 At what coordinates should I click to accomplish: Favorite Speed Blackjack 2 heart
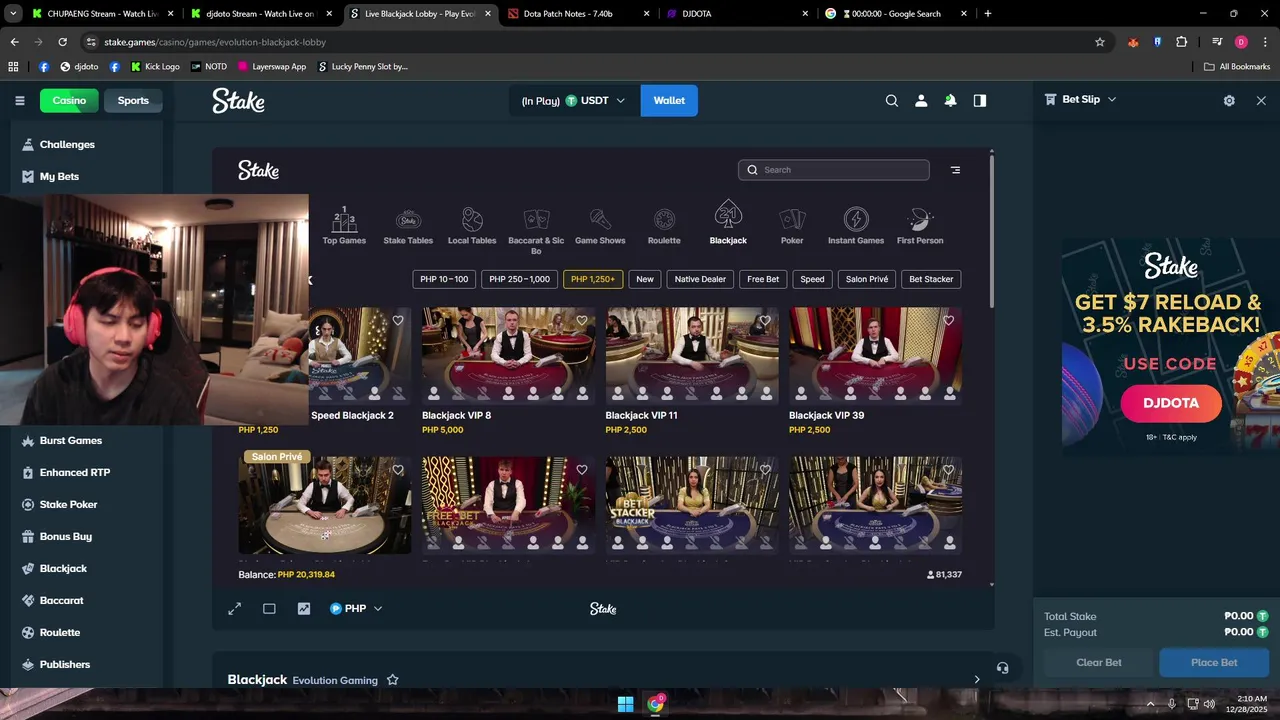(398, 321)
